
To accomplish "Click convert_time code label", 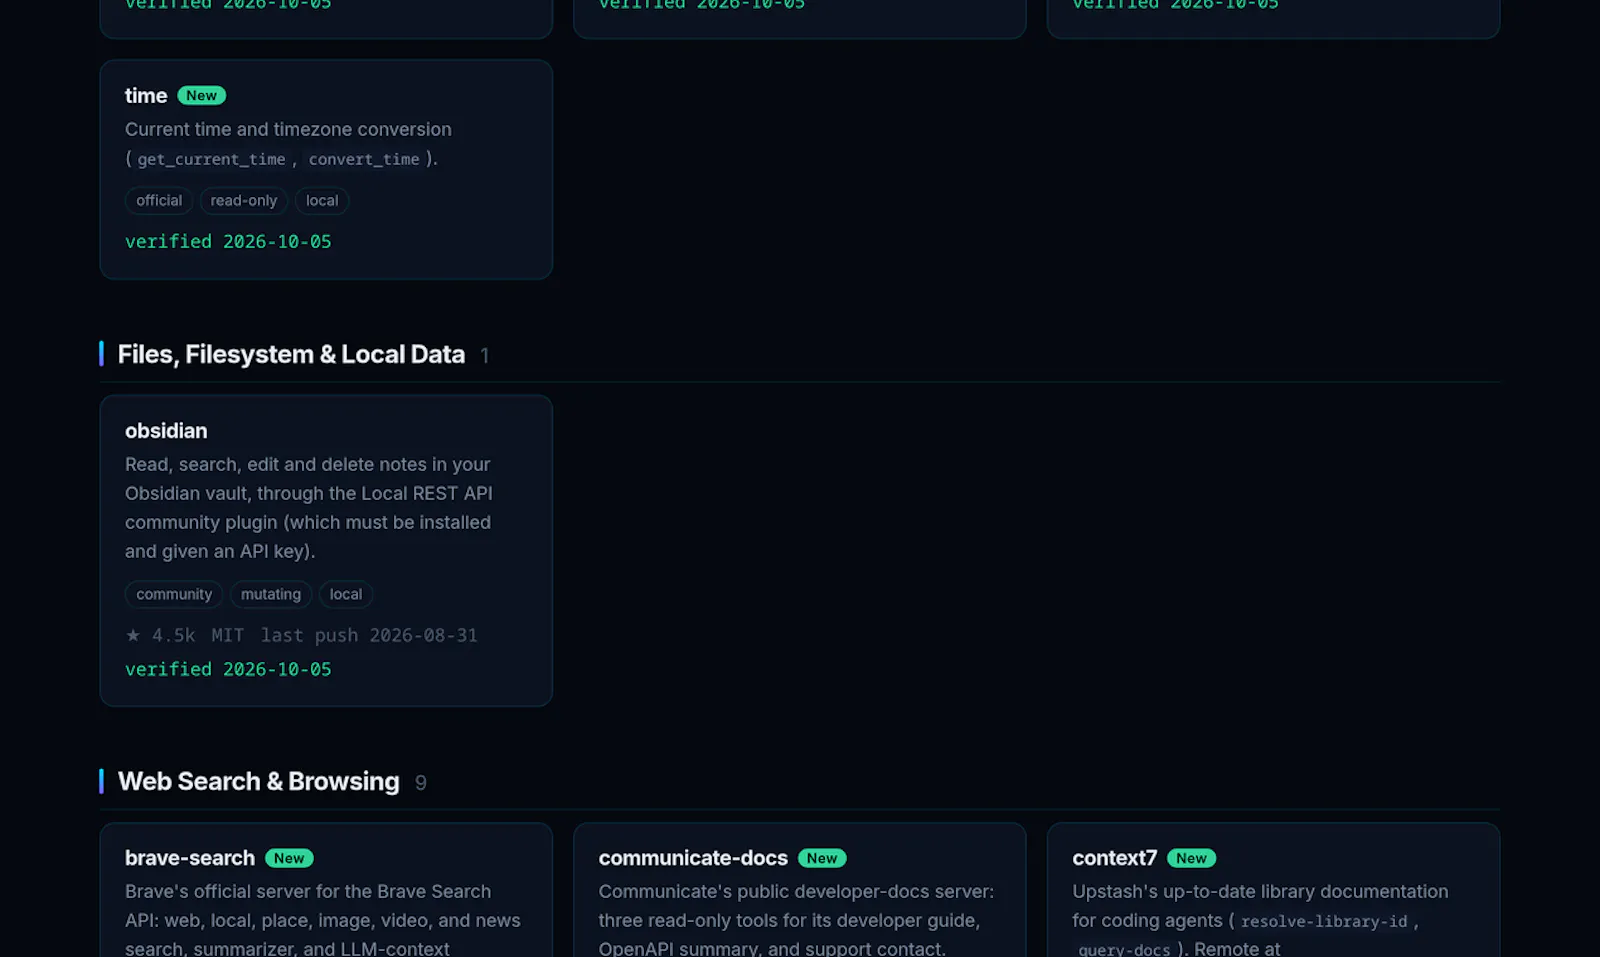I will tap(364, 159).
